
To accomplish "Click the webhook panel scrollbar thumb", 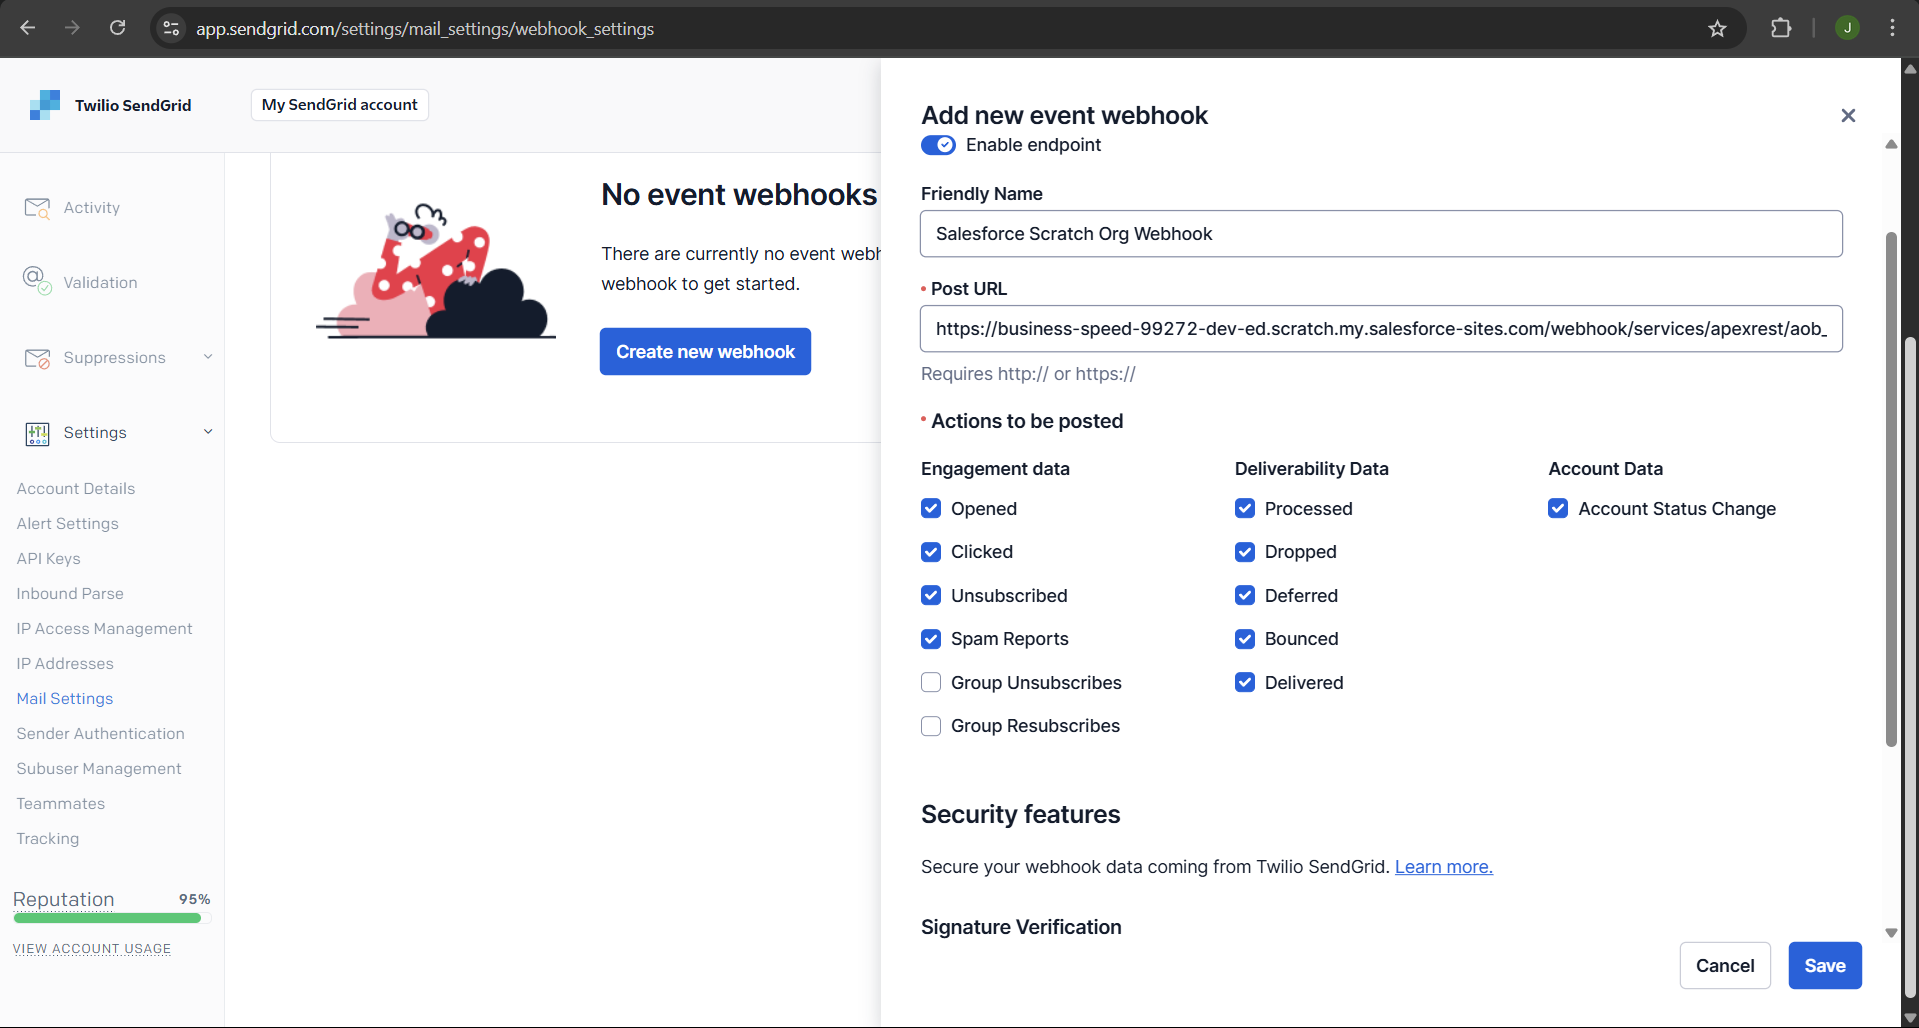I will [1891, 490].
